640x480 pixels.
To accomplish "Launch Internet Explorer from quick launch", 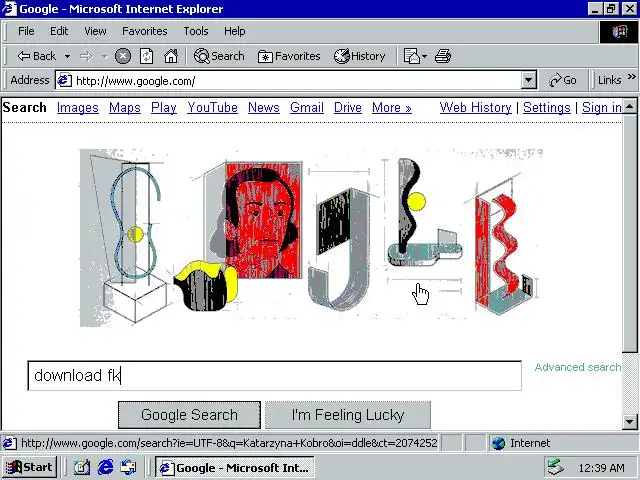I will [x=105, y=467].
